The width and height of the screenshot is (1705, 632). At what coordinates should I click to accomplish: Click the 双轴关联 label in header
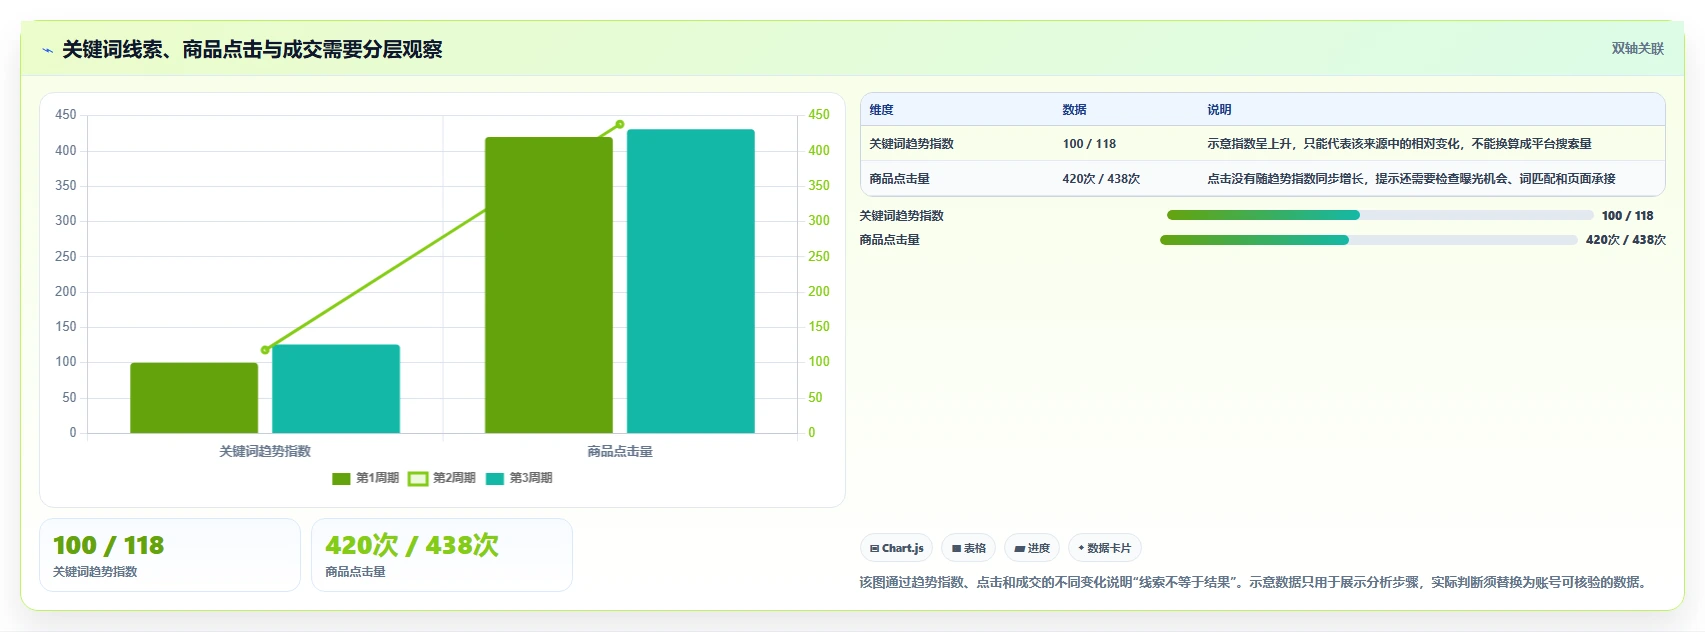click(1637, 49)
